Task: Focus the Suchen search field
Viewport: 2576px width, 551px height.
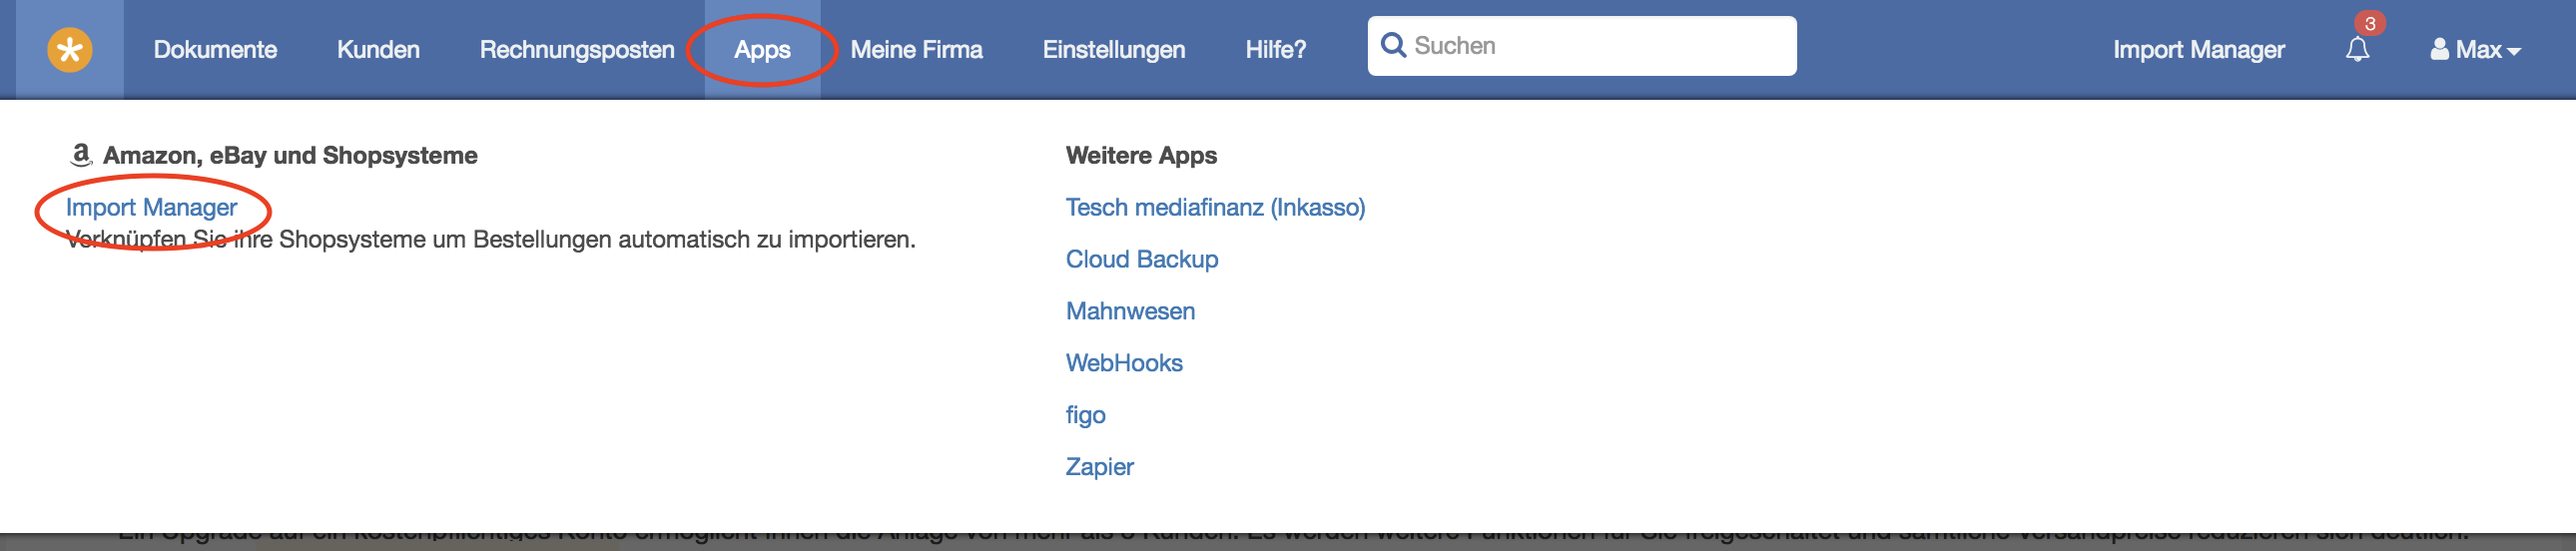Action: point(1581,46)
